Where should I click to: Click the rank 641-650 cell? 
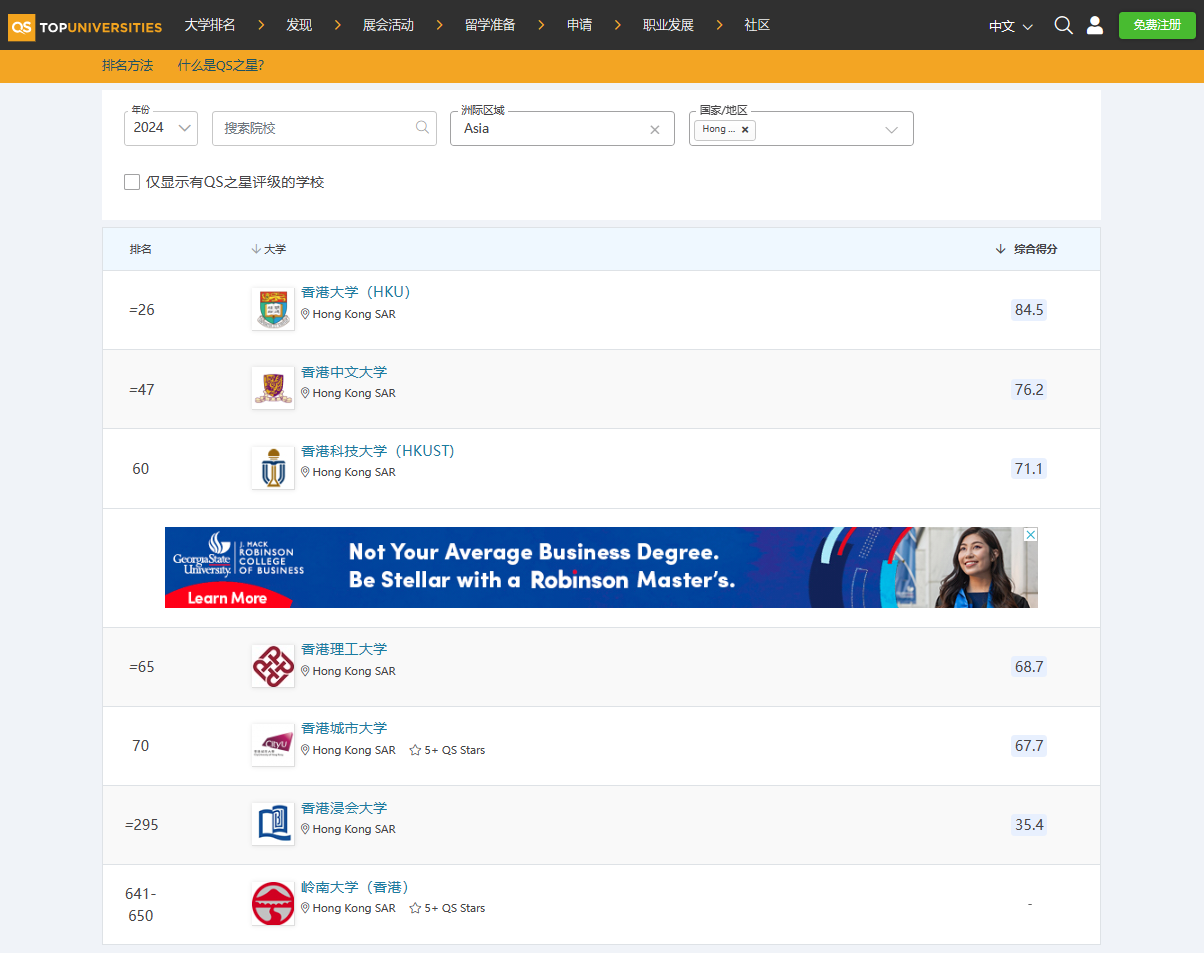(x=141, y=904)
